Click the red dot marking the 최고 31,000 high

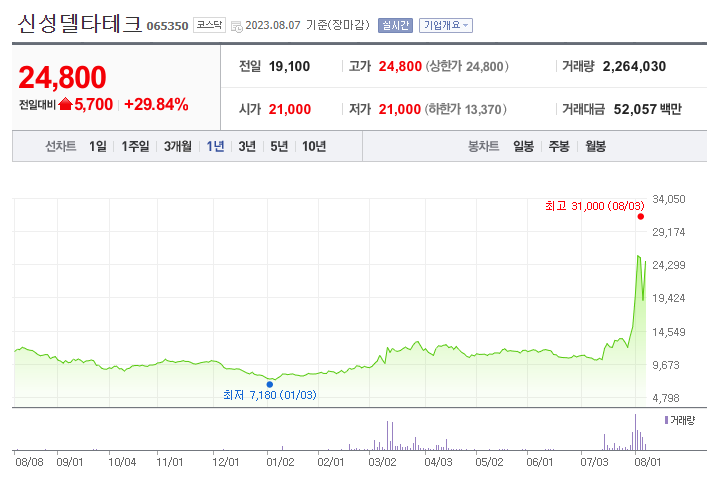pos(641,217)
